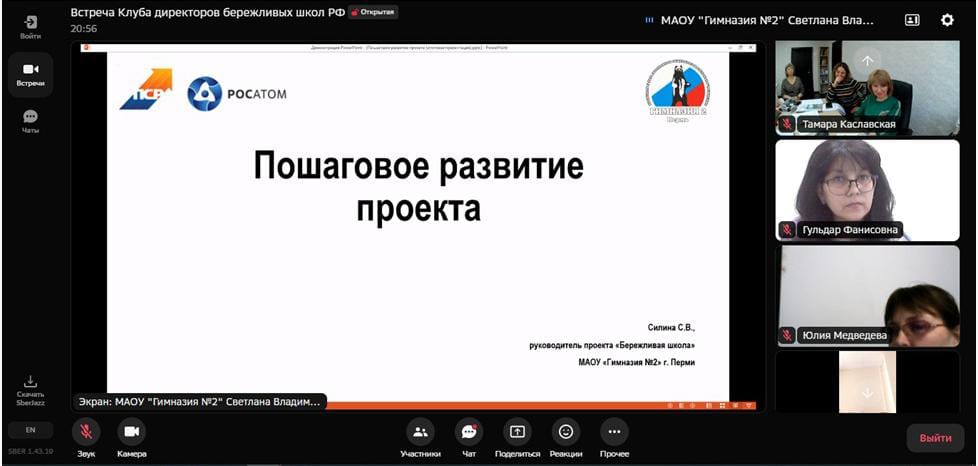This screenshot has width=978, height=466.
Task: Toggle the participant layout view icon
Action: pos(912,20)
